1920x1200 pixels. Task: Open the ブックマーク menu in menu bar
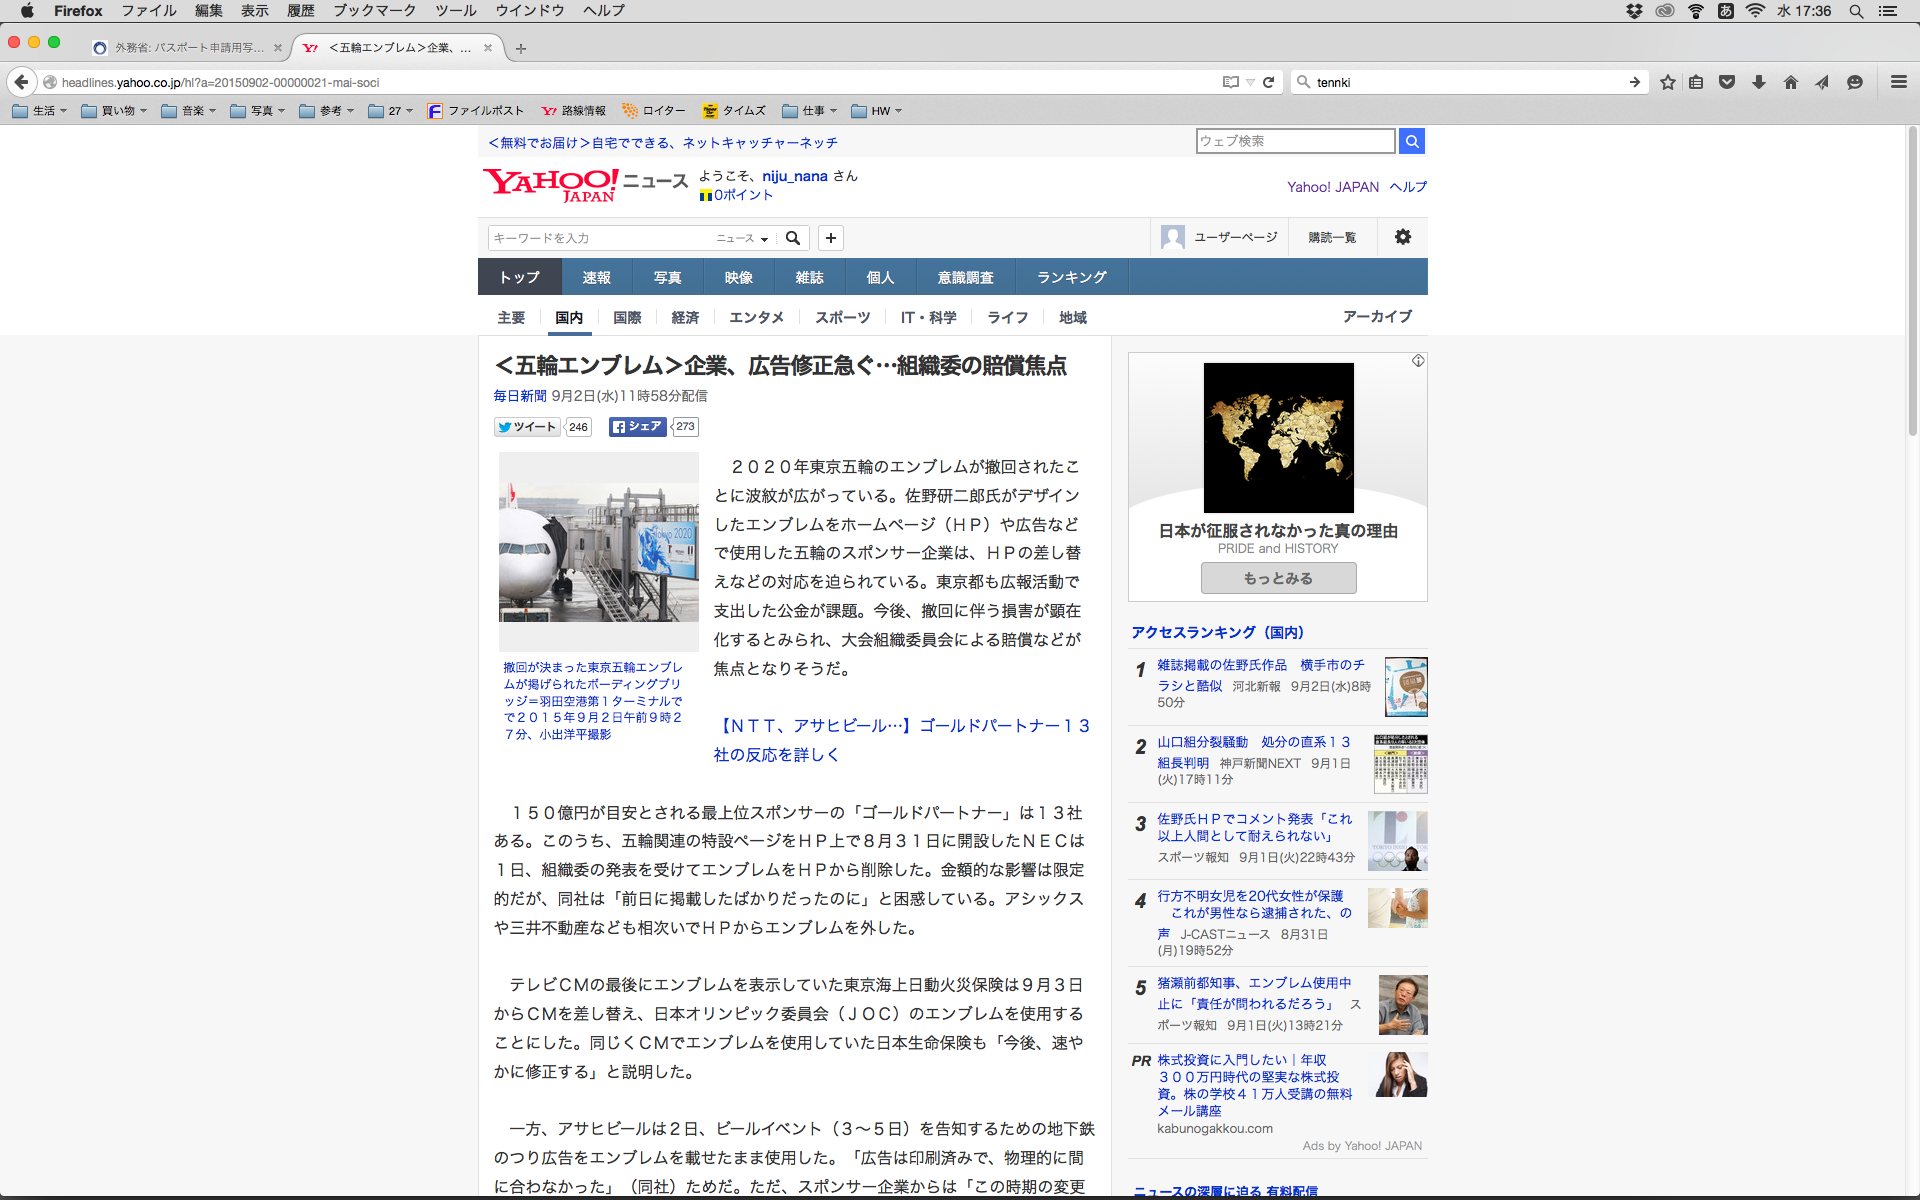pyautogui.click(x=374, y=11)
